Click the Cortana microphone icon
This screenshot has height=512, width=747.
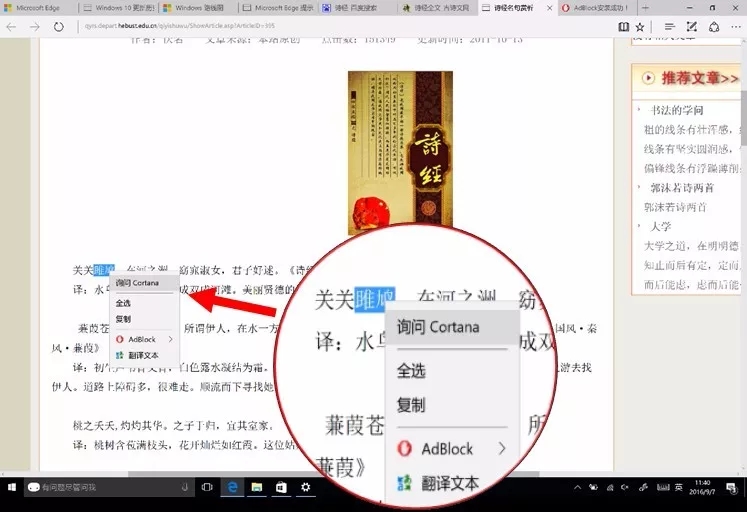(x=185, y=487)
